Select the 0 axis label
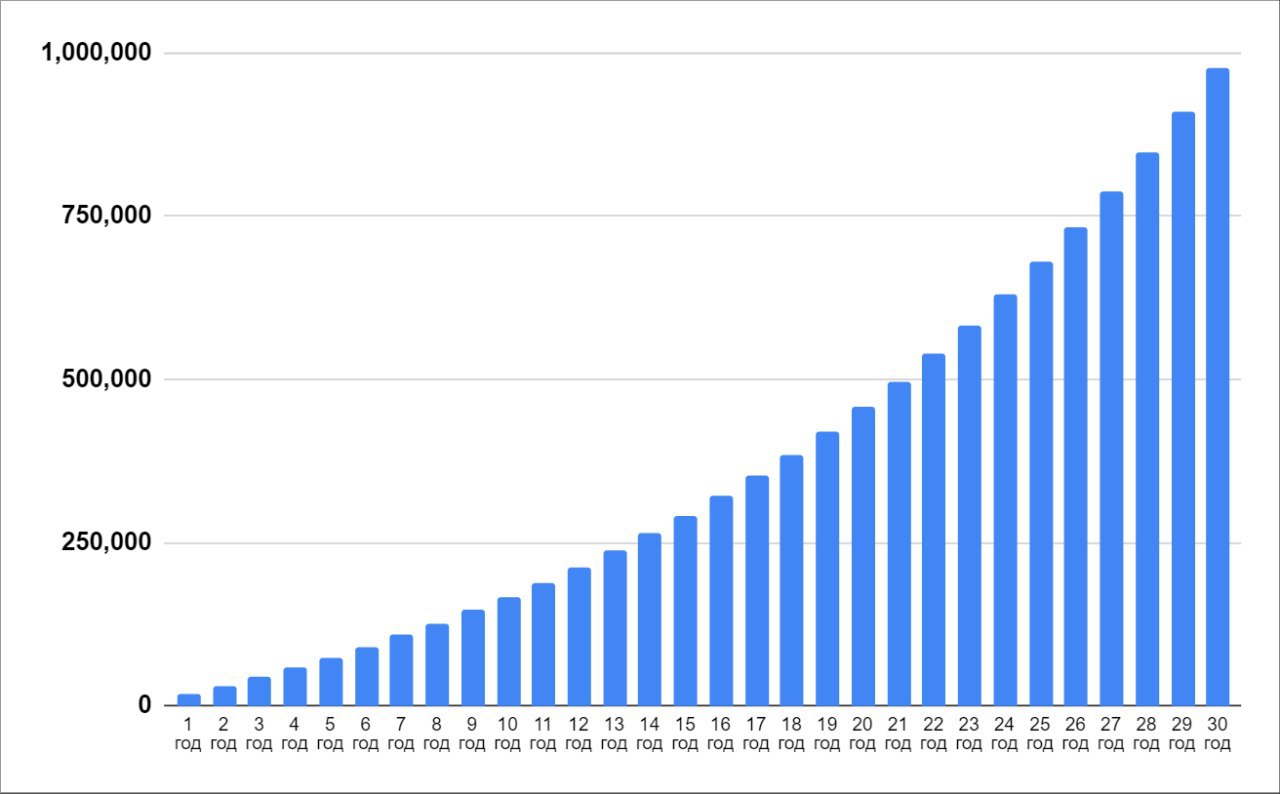This screenshot has height=794, width=1280. click(145, 705)
